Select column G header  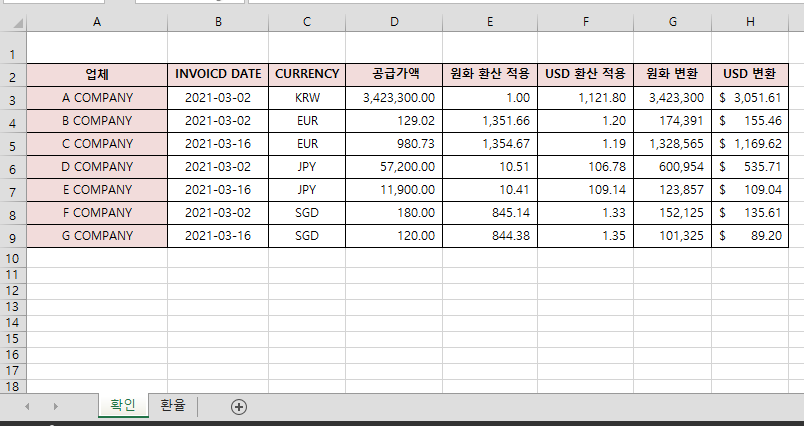(672, 22)
